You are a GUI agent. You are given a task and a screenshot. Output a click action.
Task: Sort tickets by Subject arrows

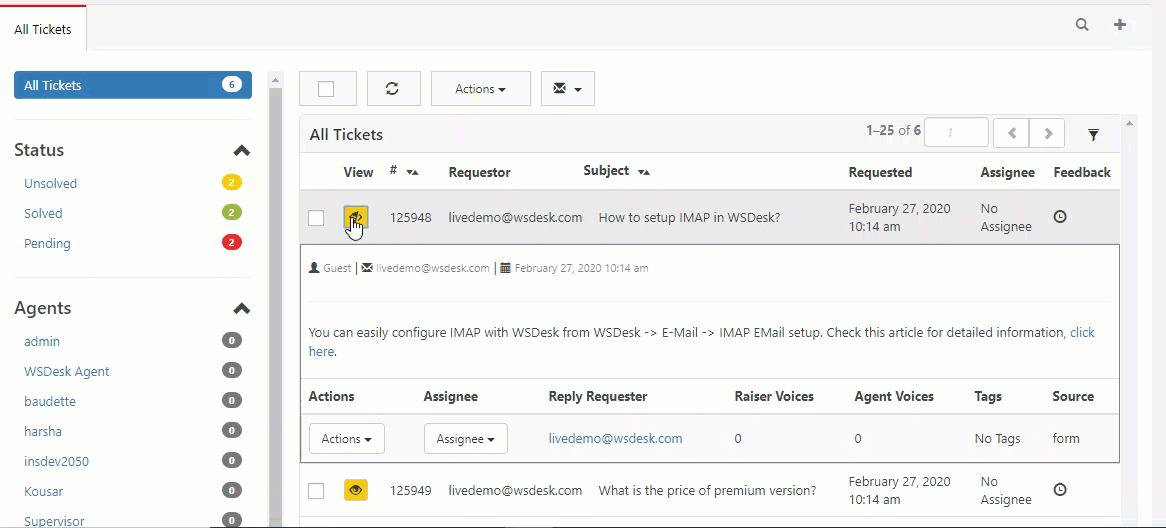click(x=644, y=172)
